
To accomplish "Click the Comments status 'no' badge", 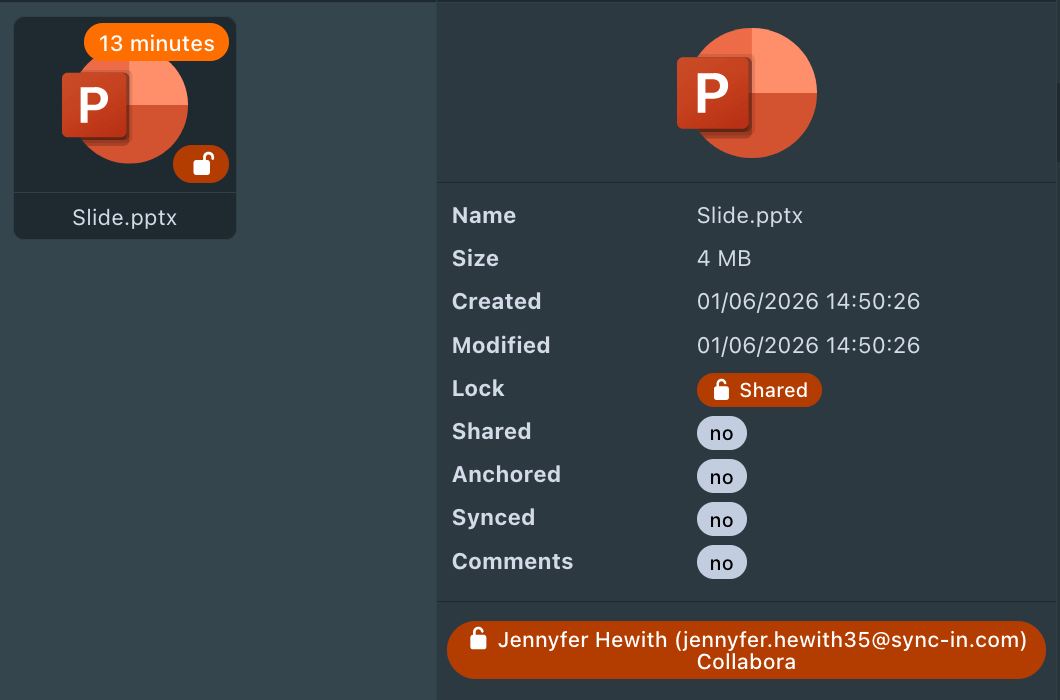I will coord(721,563).
